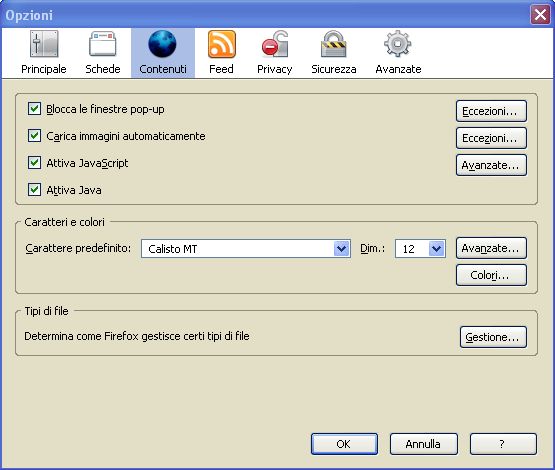Viewport: 555px width, 470px height.
Task: Open the Feed RSS icon
Action: point(222,44)
